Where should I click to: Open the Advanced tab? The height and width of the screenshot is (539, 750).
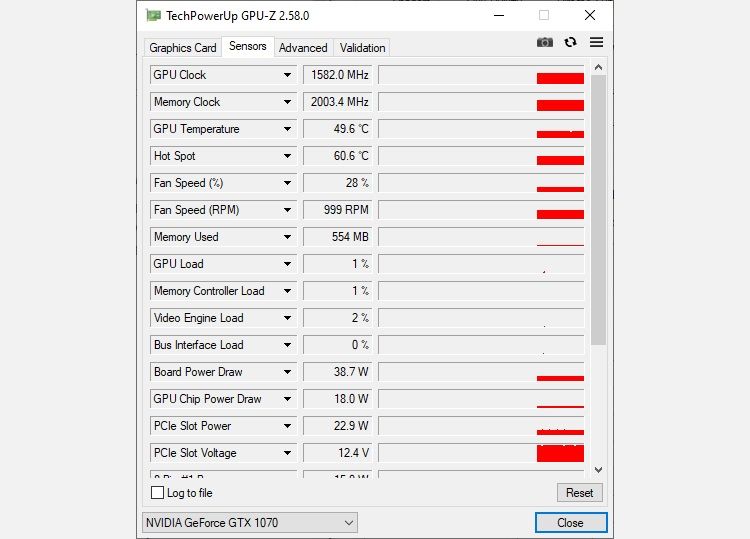point(303,48)
